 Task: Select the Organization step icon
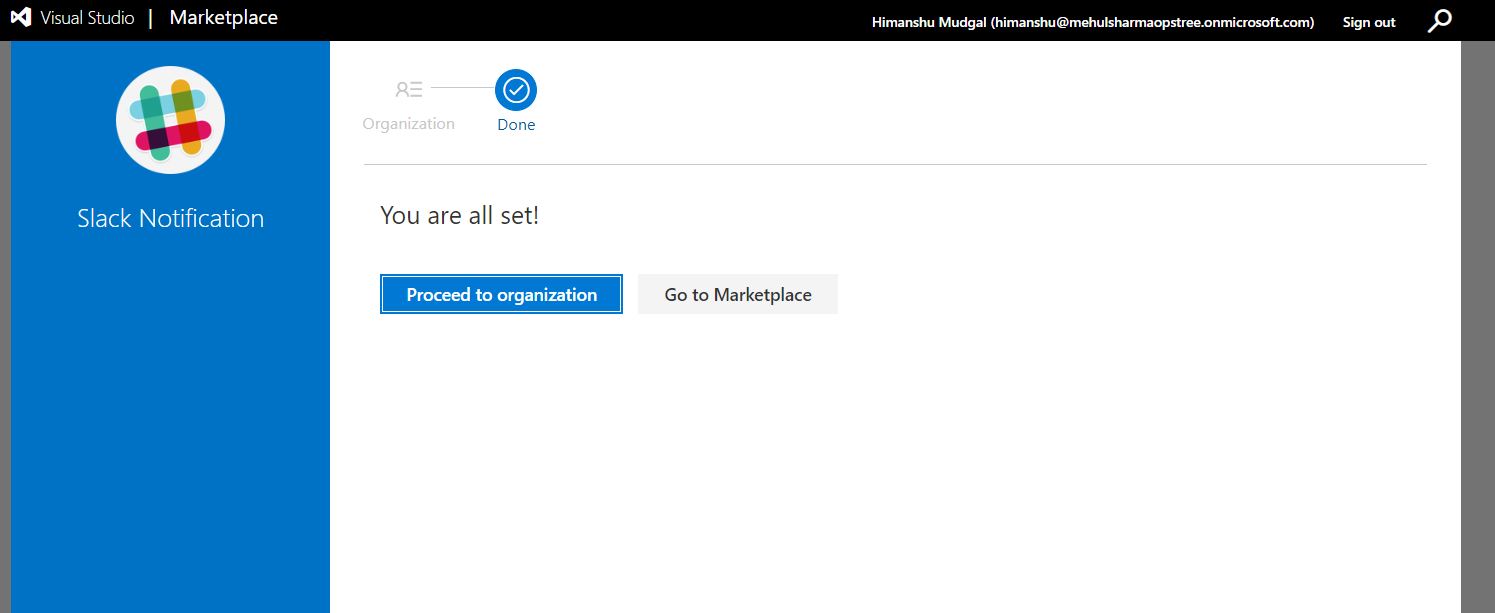click(x=408, y=90)
